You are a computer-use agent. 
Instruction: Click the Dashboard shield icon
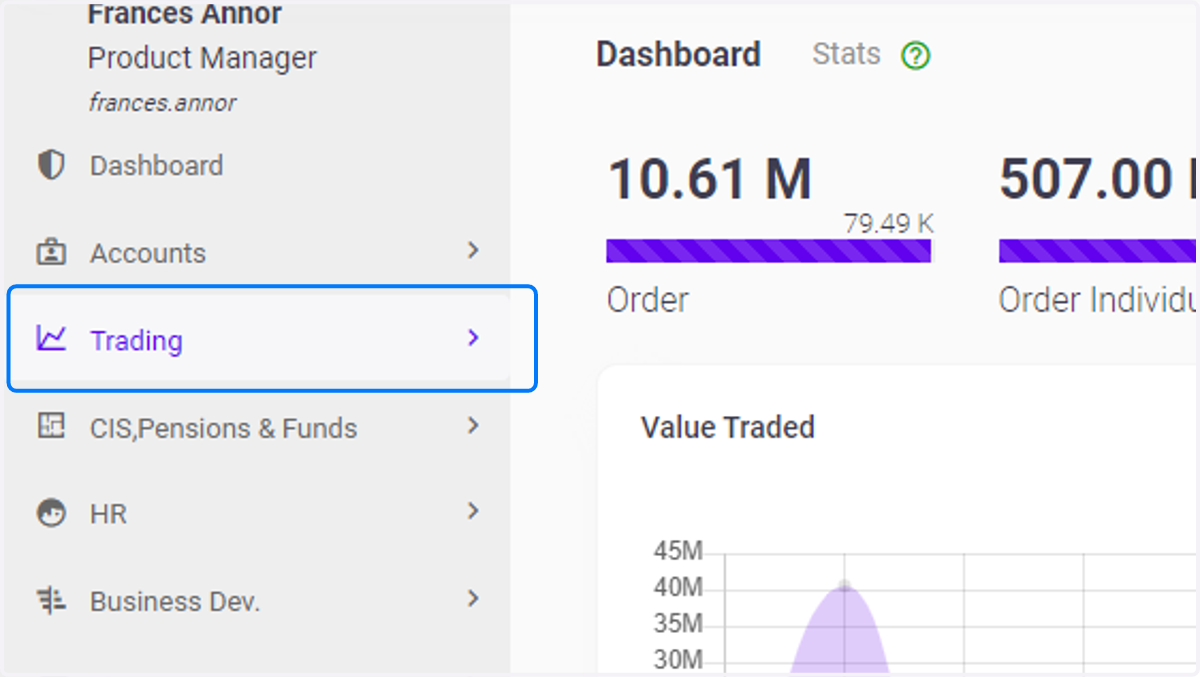pyautogui.click(x=50, y=165)
